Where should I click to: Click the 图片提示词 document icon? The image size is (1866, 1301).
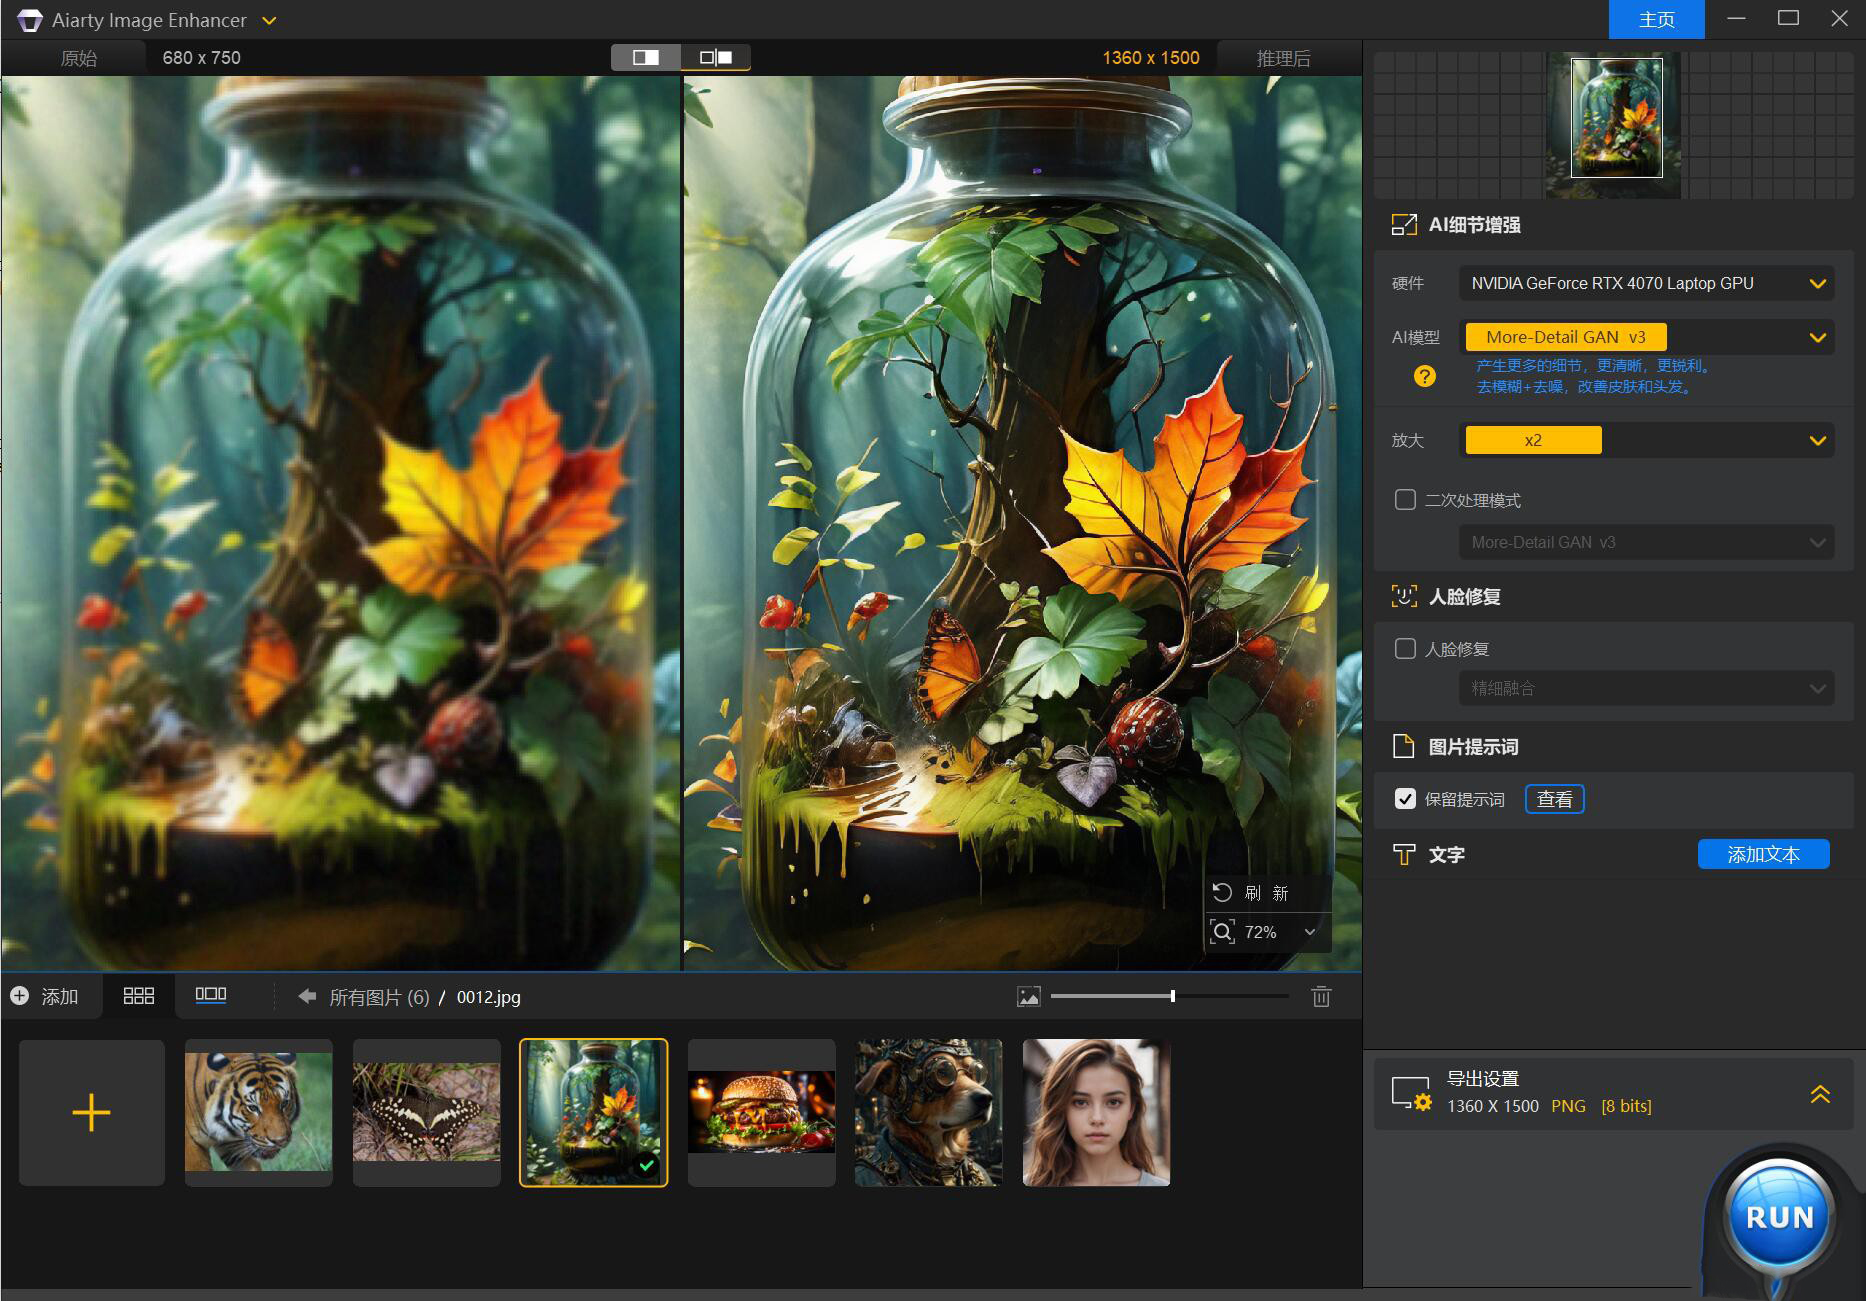point(1404,747)
